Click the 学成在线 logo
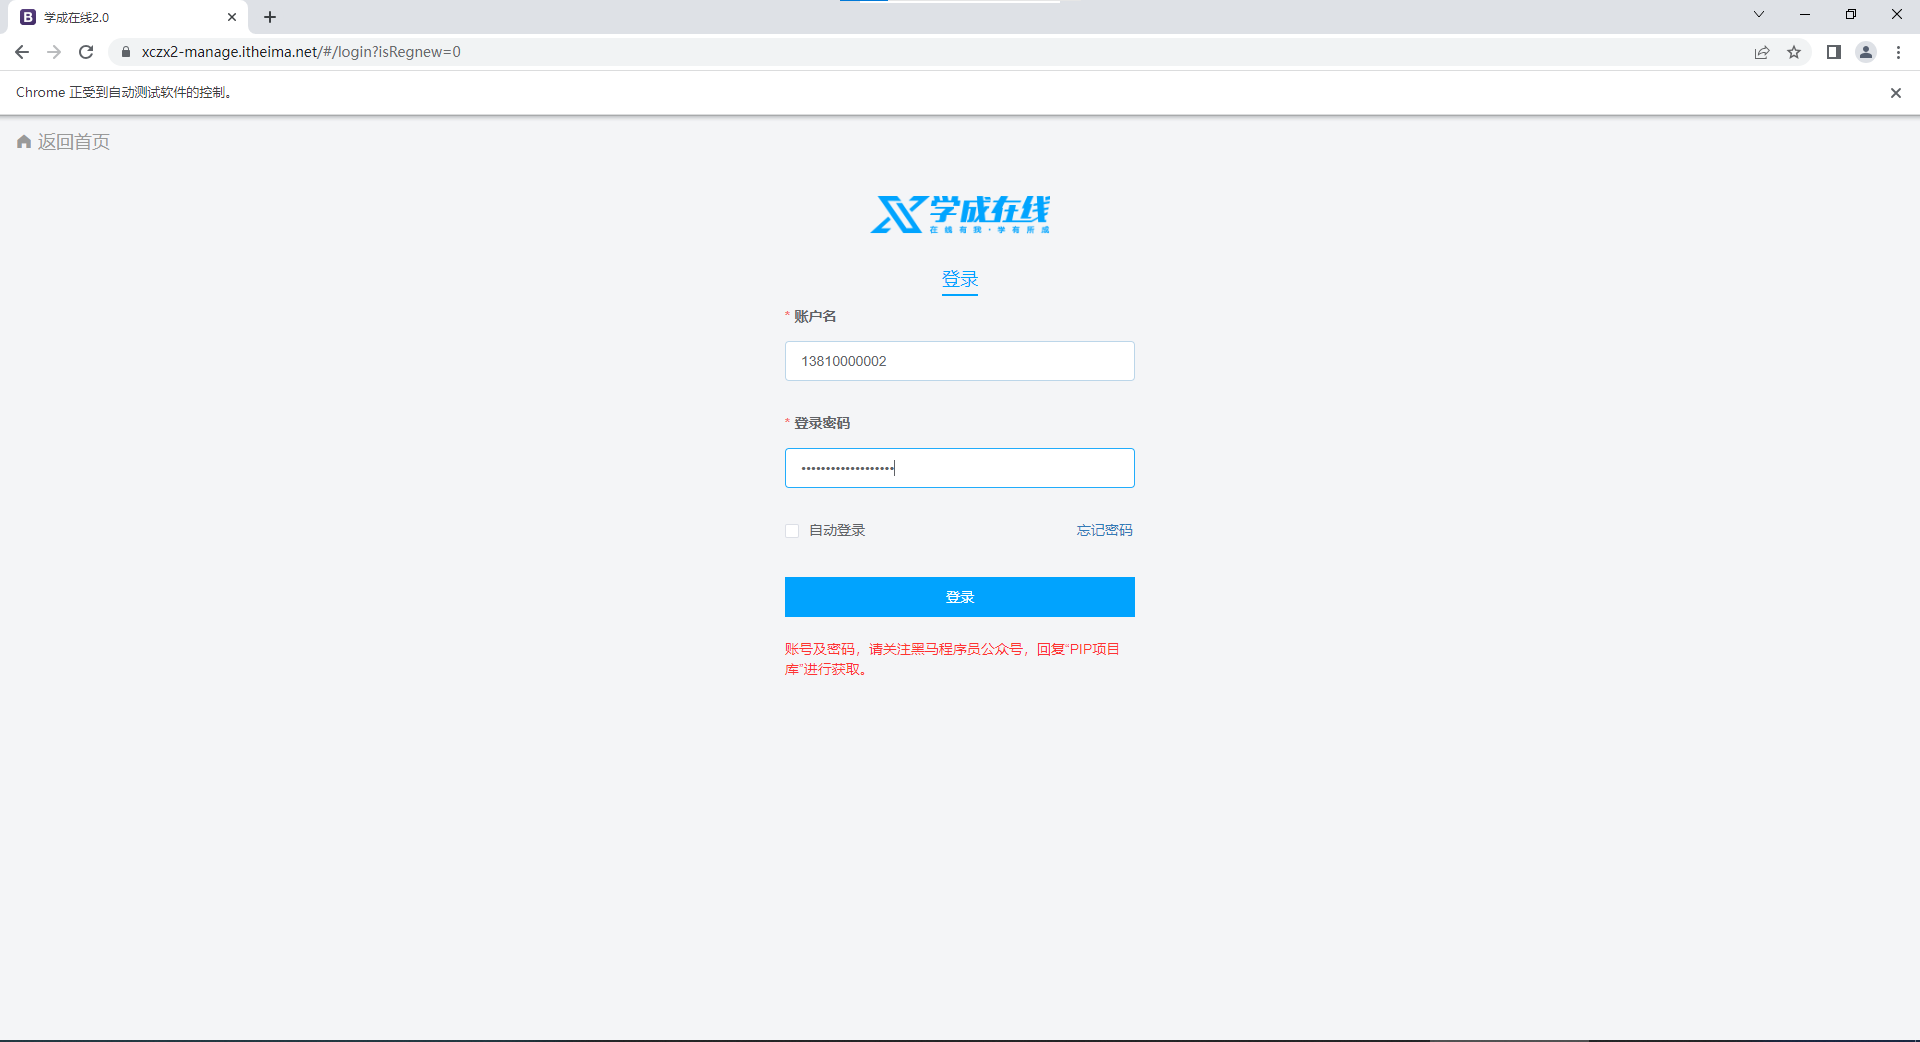 960,214
